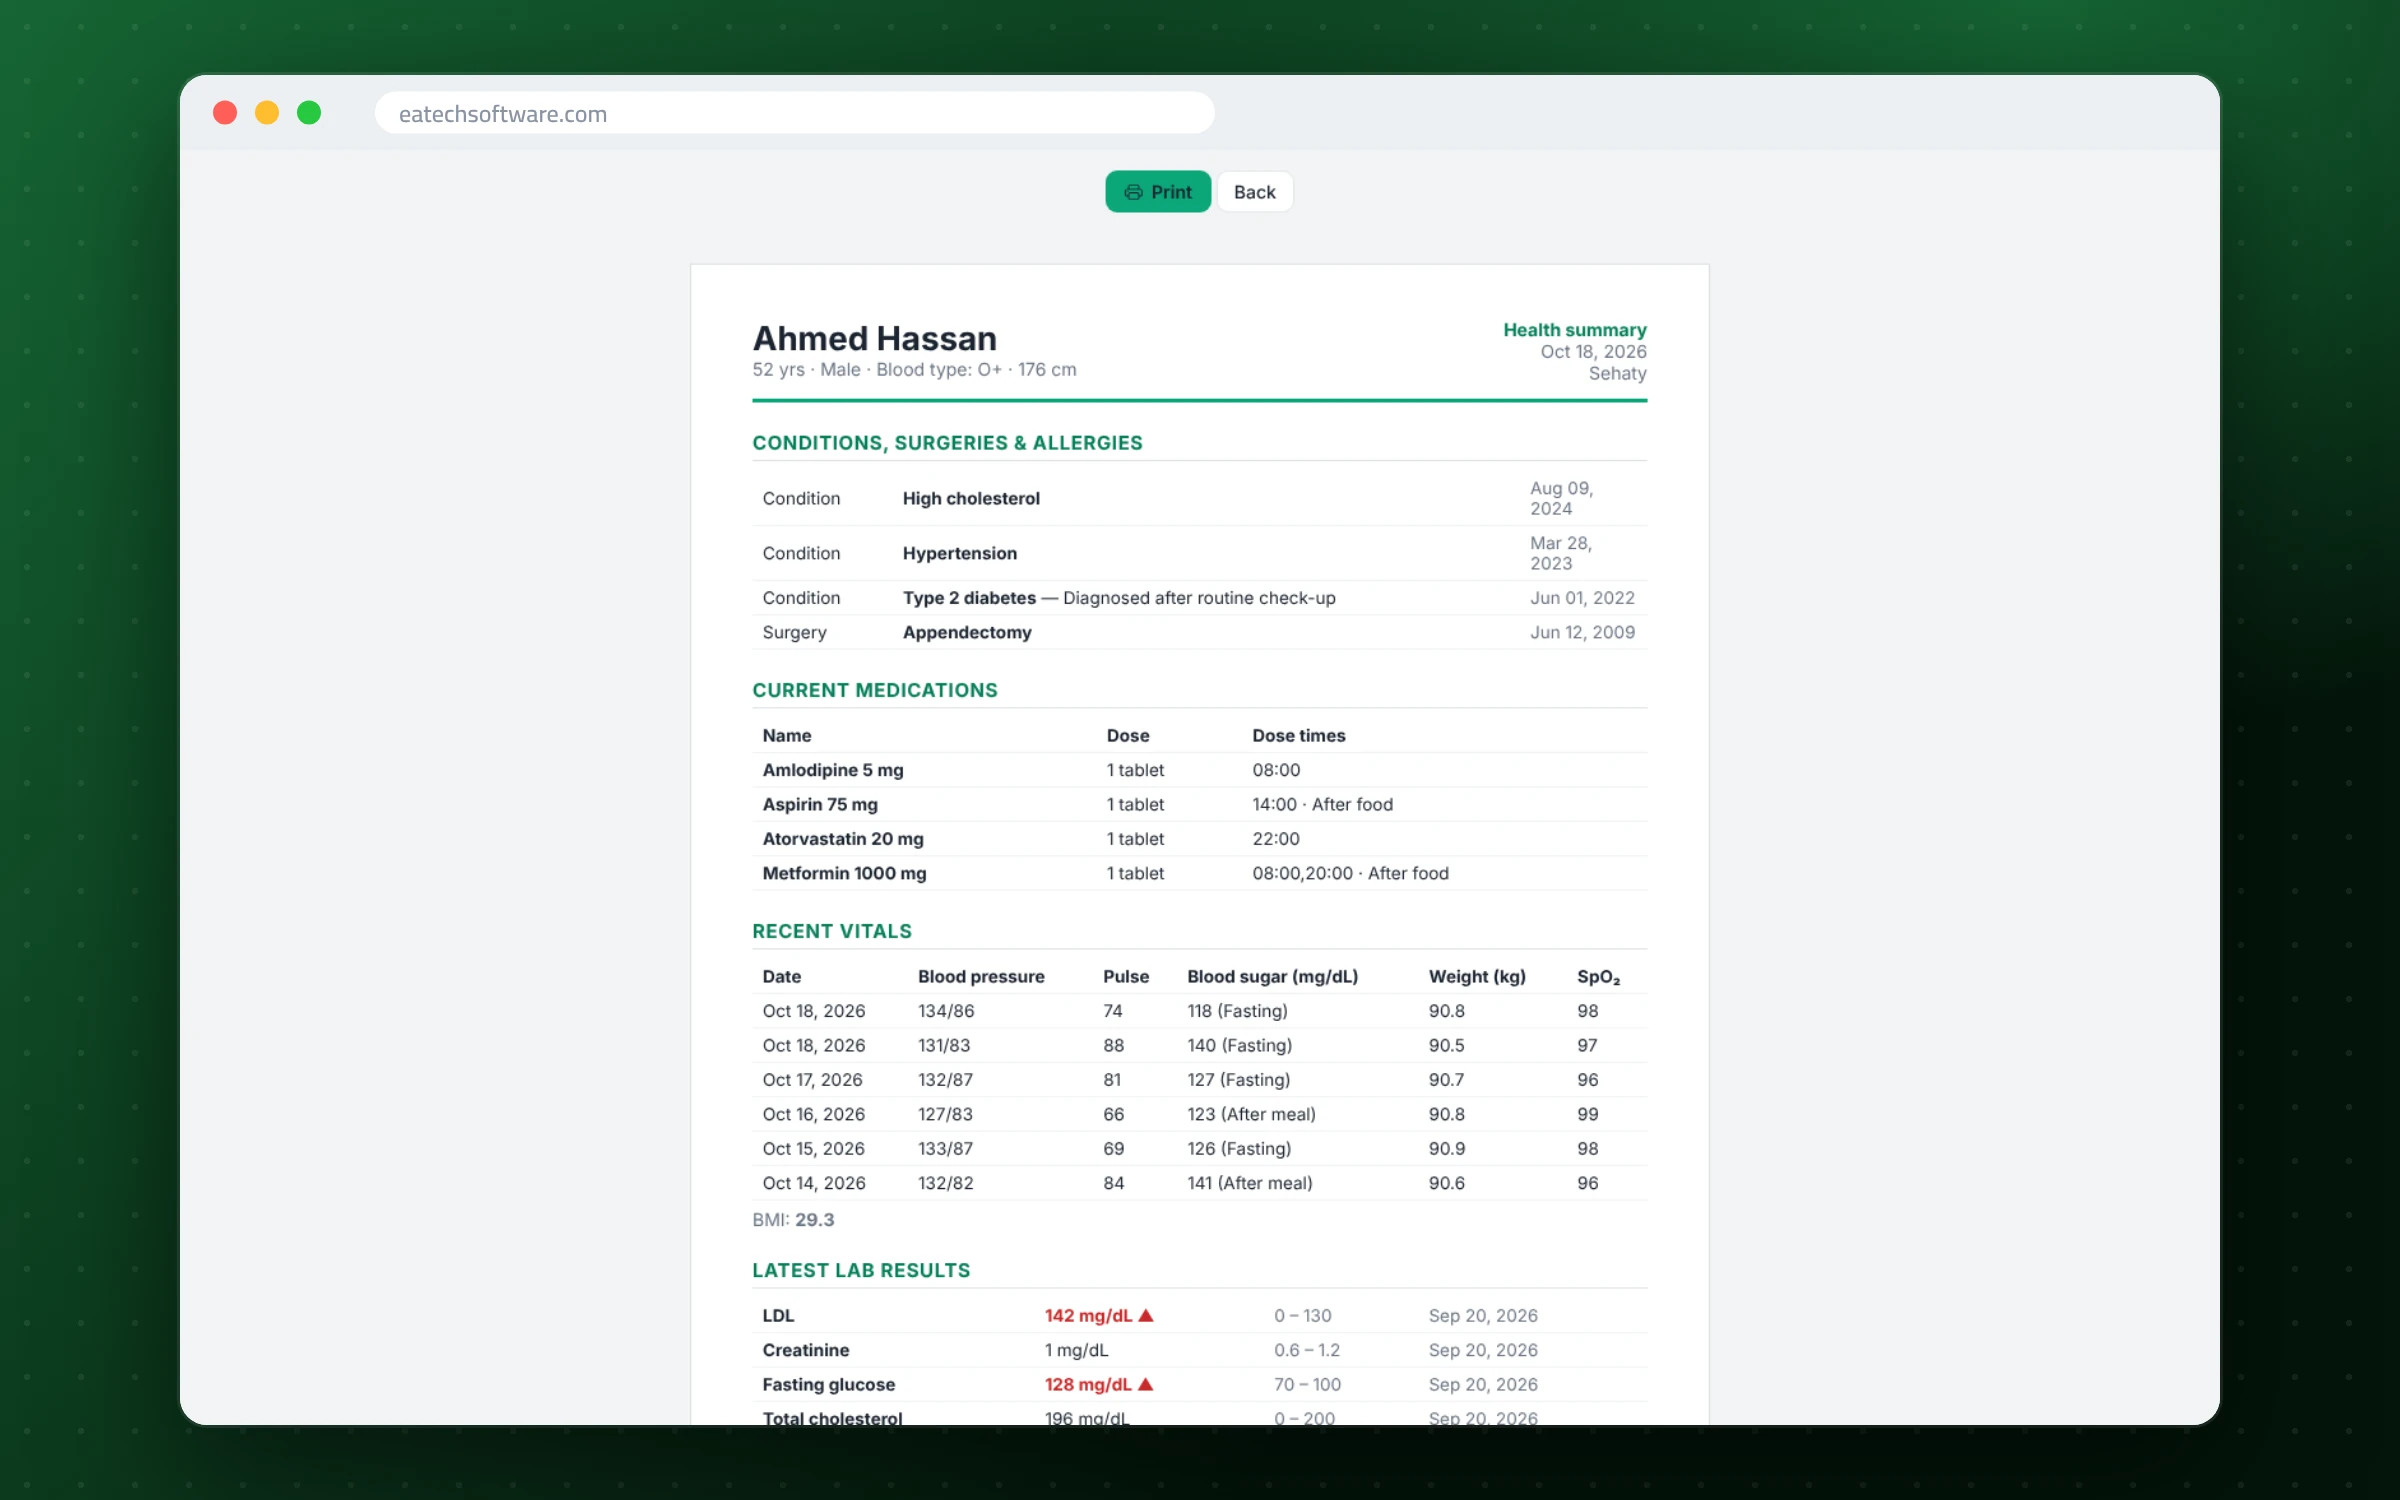Click the printer icon inside Print button
This screenshot has width=2400, height=1500.
1133,192
